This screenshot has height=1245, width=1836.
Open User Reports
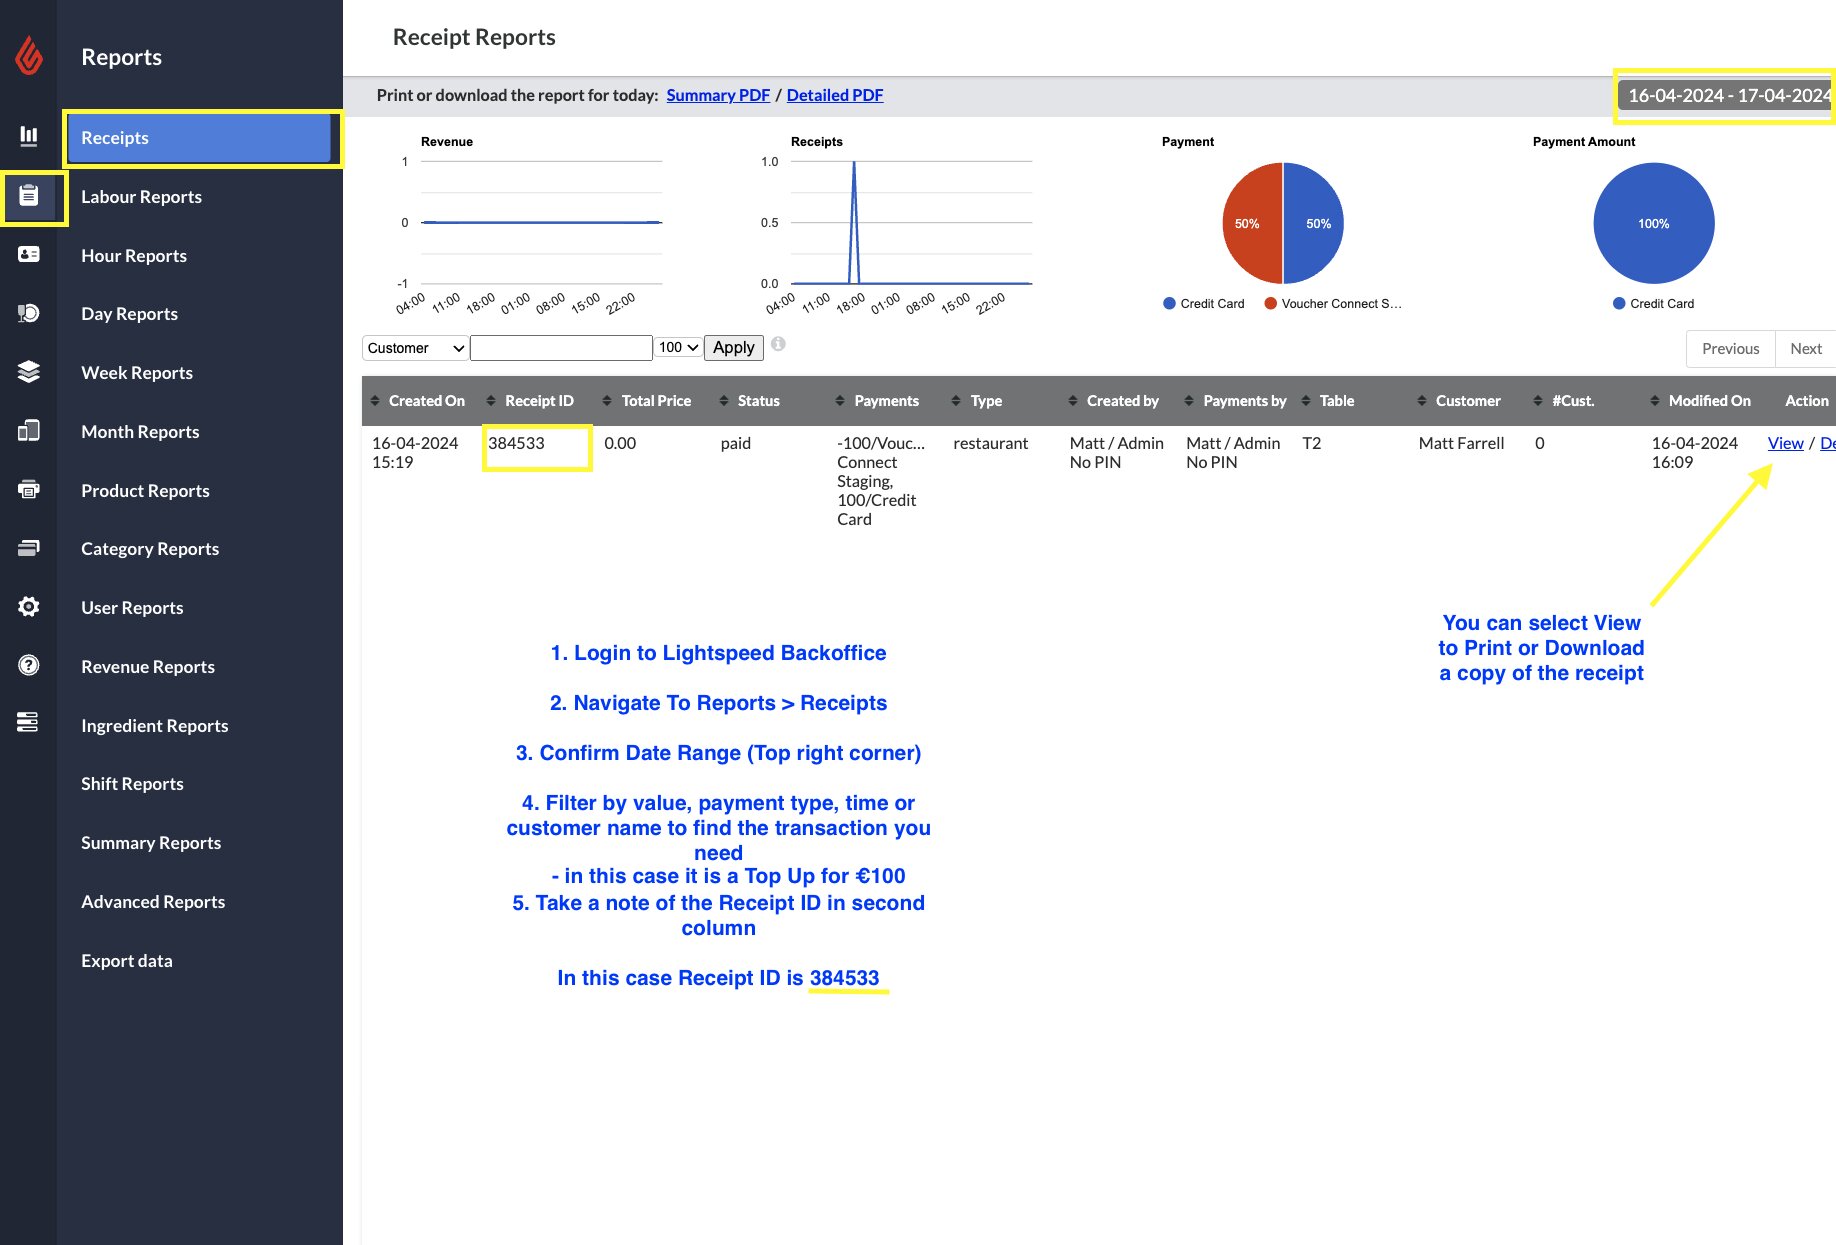pos(132,608)
